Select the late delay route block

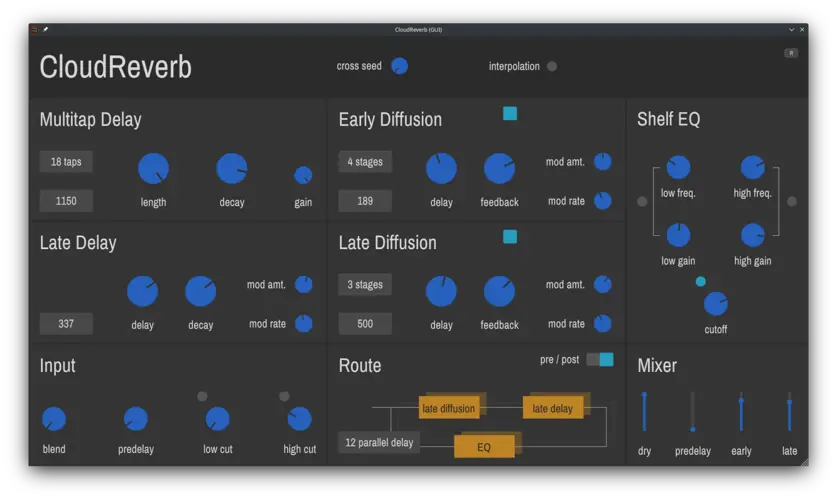point(552,408)
